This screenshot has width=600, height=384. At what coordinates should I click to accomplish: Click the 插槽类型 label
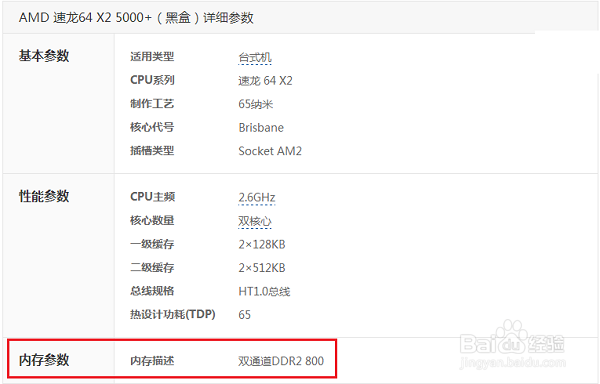coord(152,150)
